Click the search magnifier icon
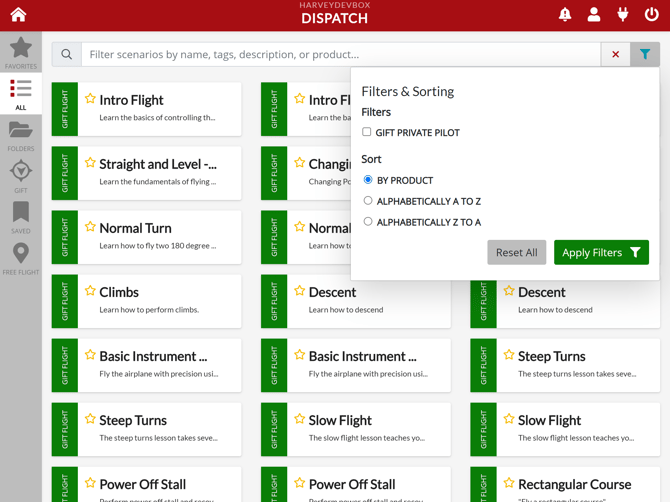 point(67,54)
